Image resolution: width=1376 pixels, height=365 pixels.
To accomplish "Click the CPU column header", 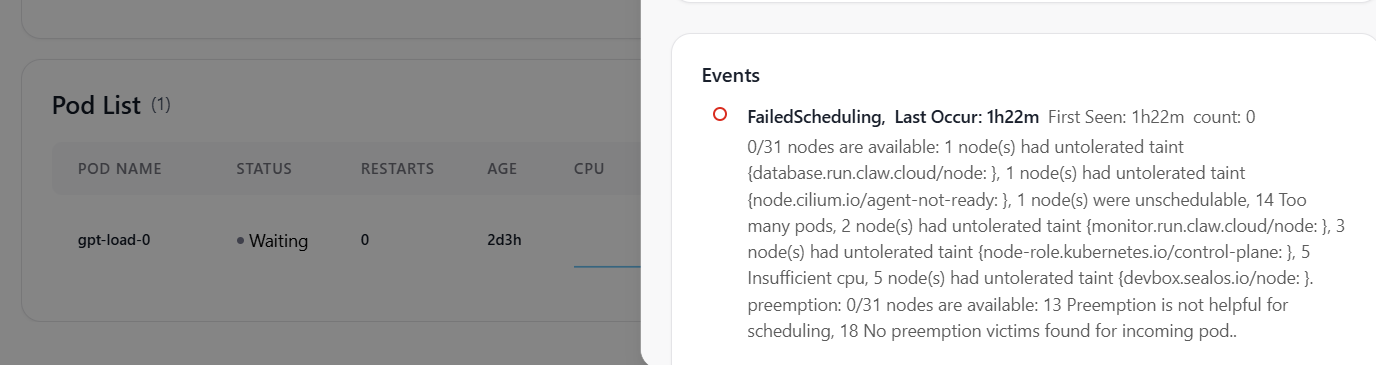I will pos(589,169).
